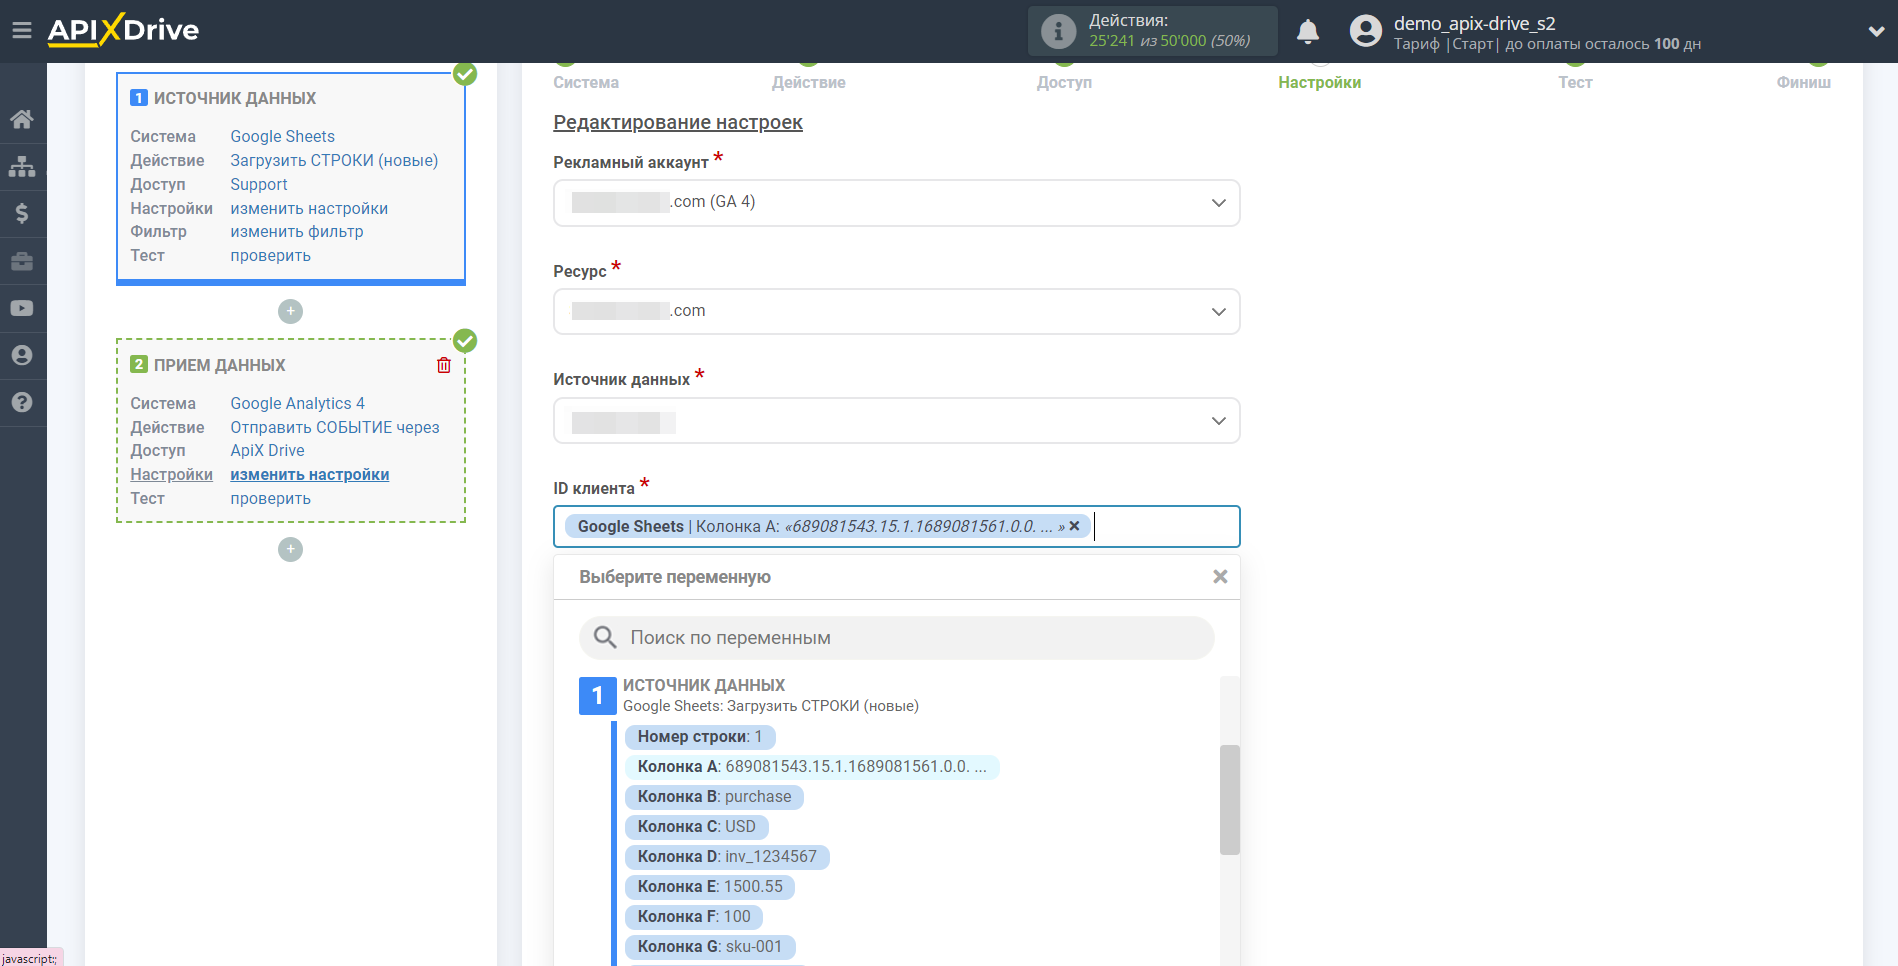This screenshot has height=966, width=1898.
Task: Click проверить in data receiver block
Action: coord(271,498)
